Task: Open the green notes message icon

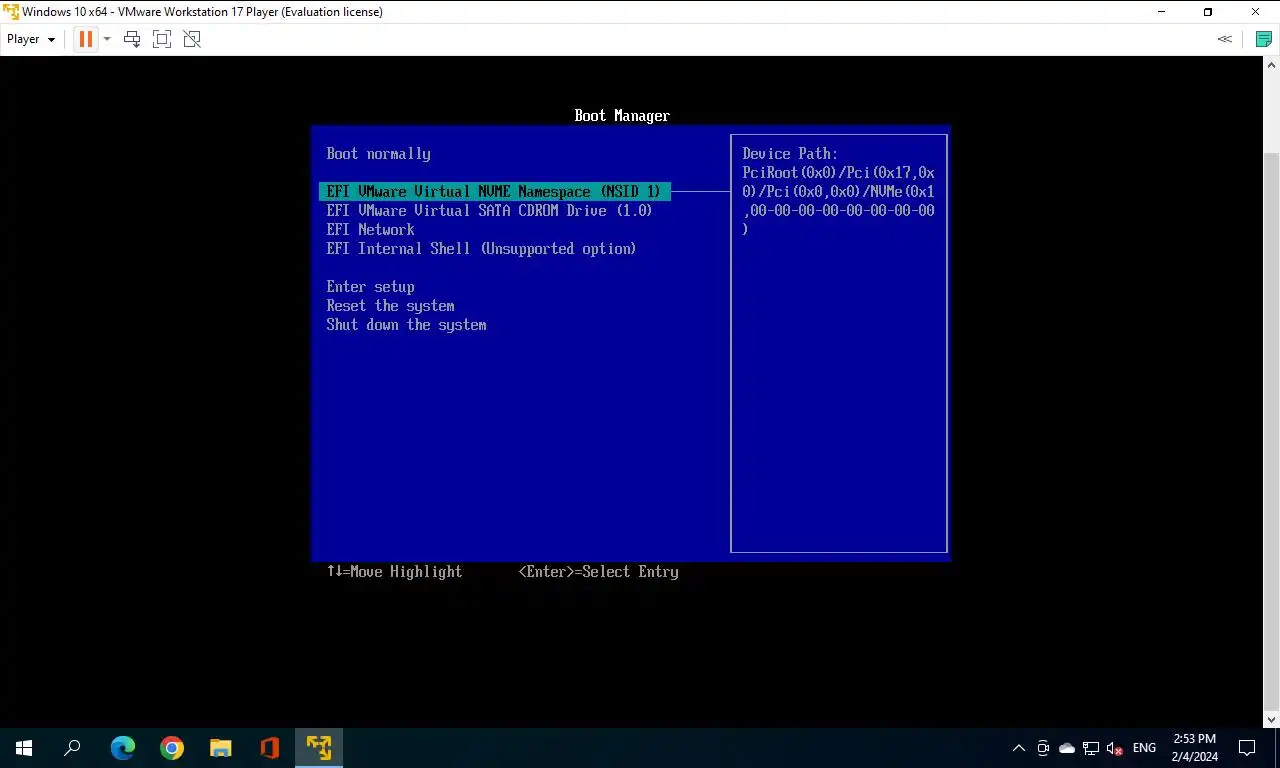Action: click(x=1263, y=39)
